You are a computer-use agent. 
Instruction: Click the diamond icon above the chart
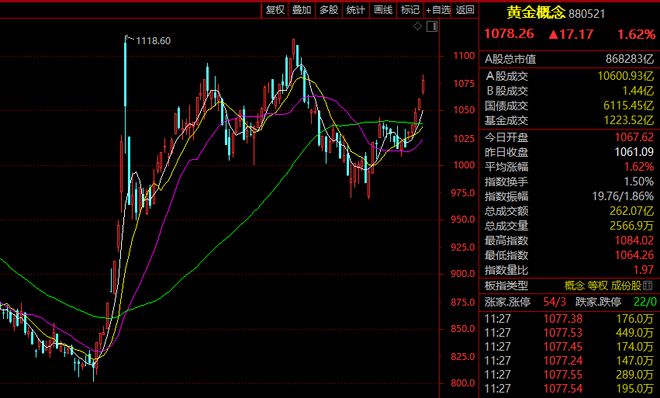coord(417,27)
